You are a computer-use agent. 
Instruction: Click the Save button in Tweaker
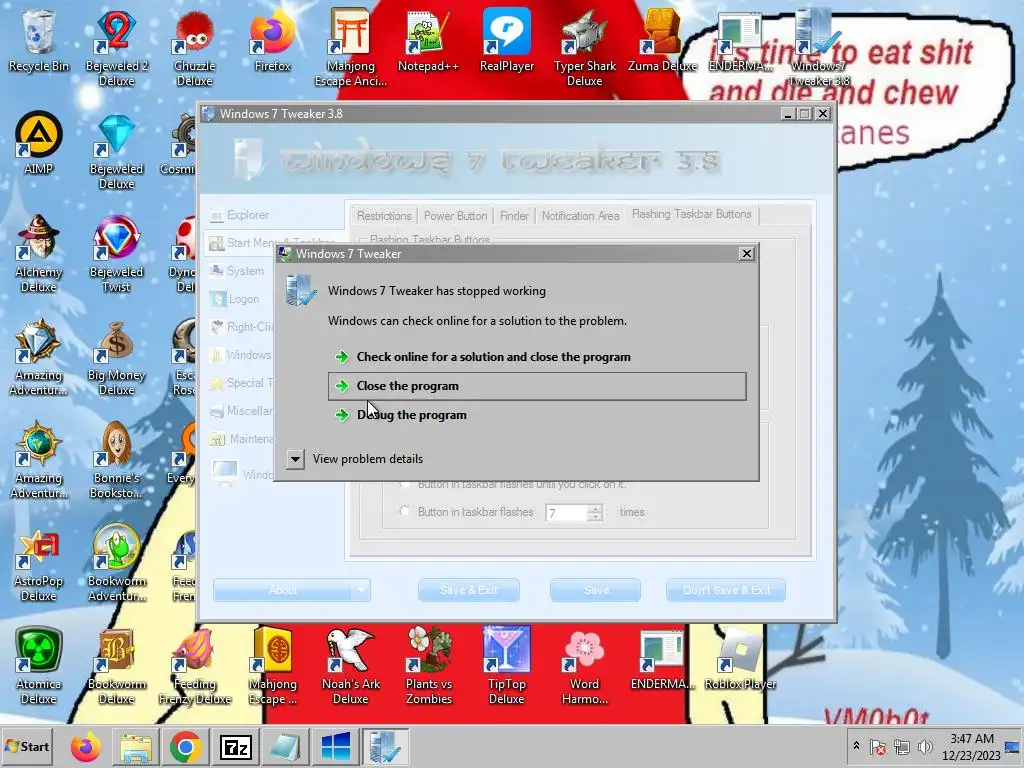coord(596,590)
